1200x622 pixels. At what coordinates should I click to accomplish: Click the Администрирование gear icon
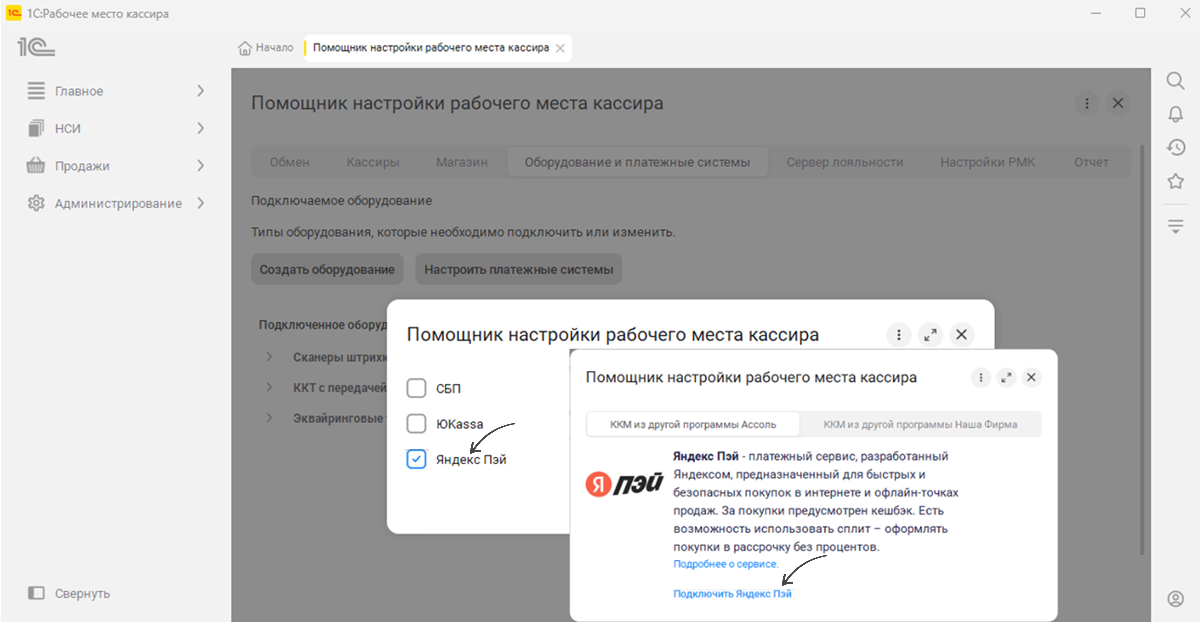point(36,203)
